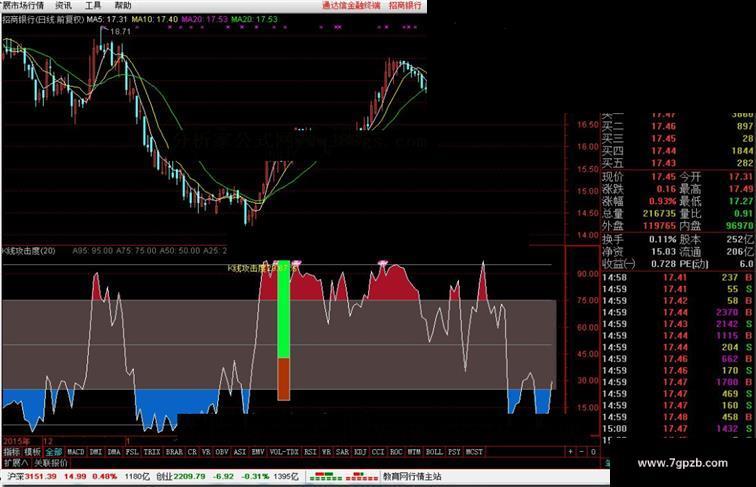
Task: Click the red-green market breadth indicator icon
Action: (343, 477)
